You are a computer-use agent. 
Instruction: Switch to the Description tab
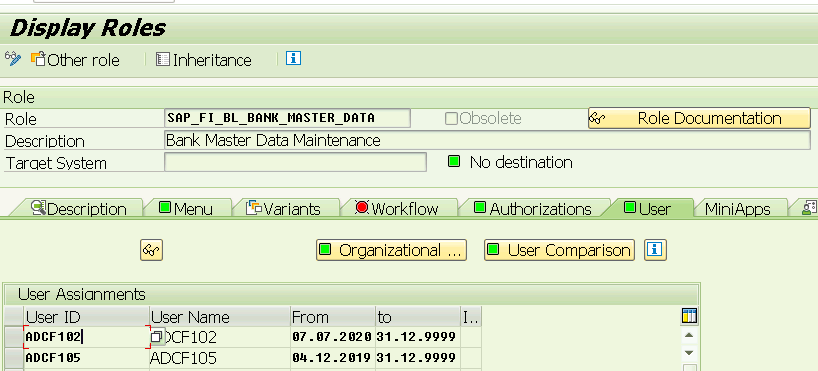tap(78, 209)
